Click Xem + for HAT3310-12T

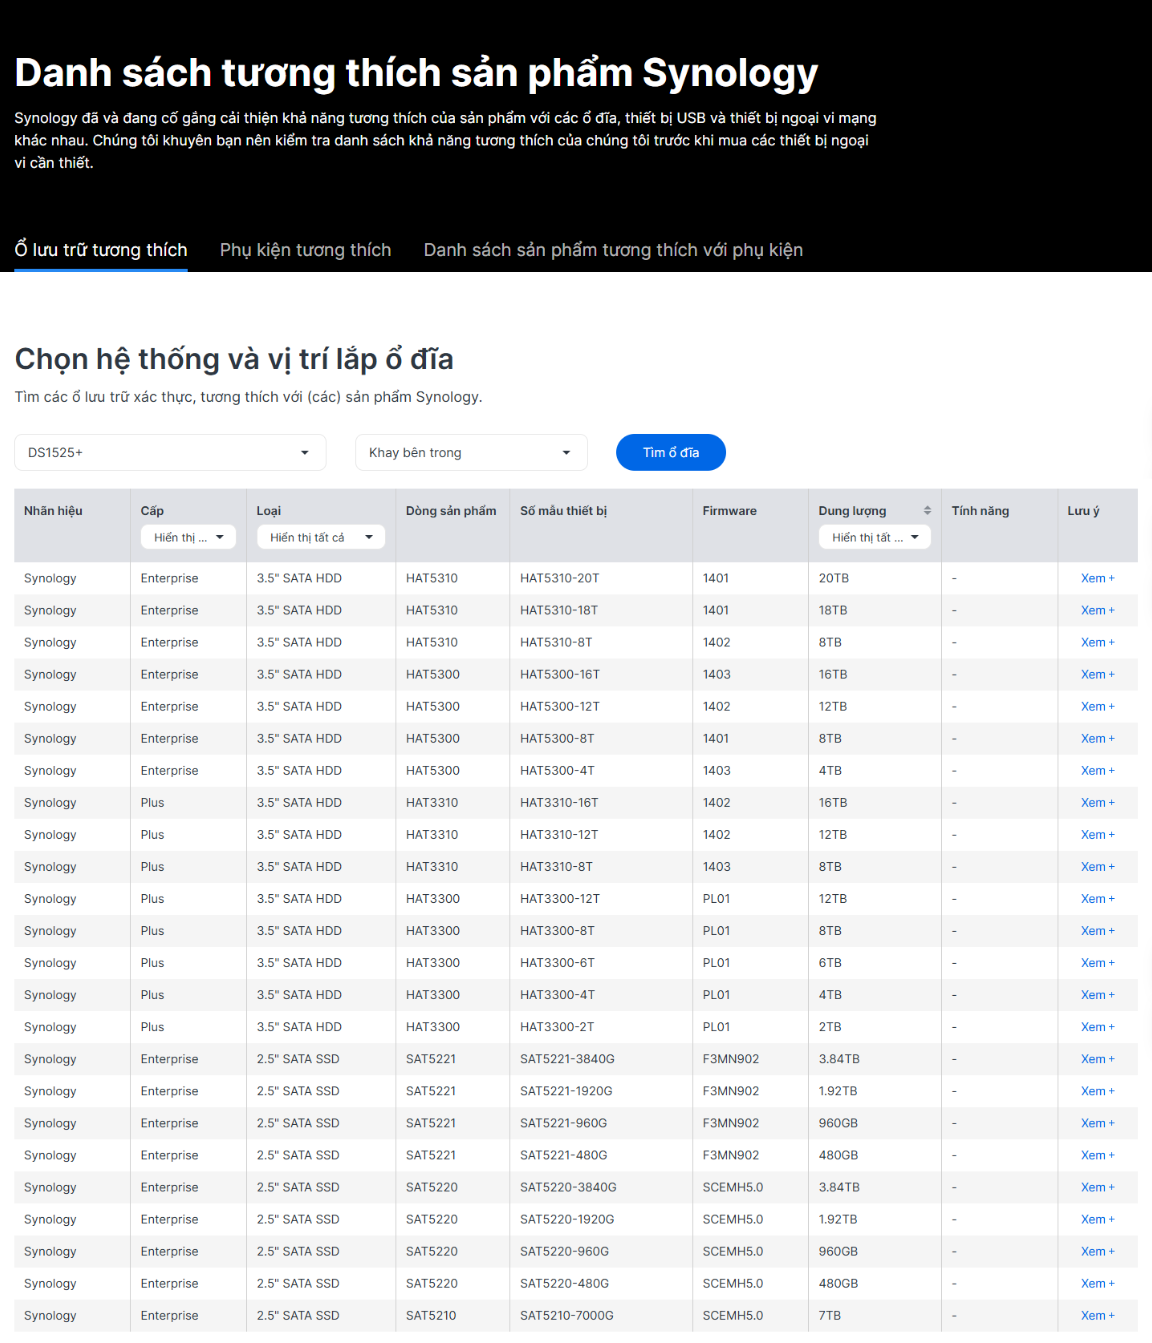pos(1097,834)
